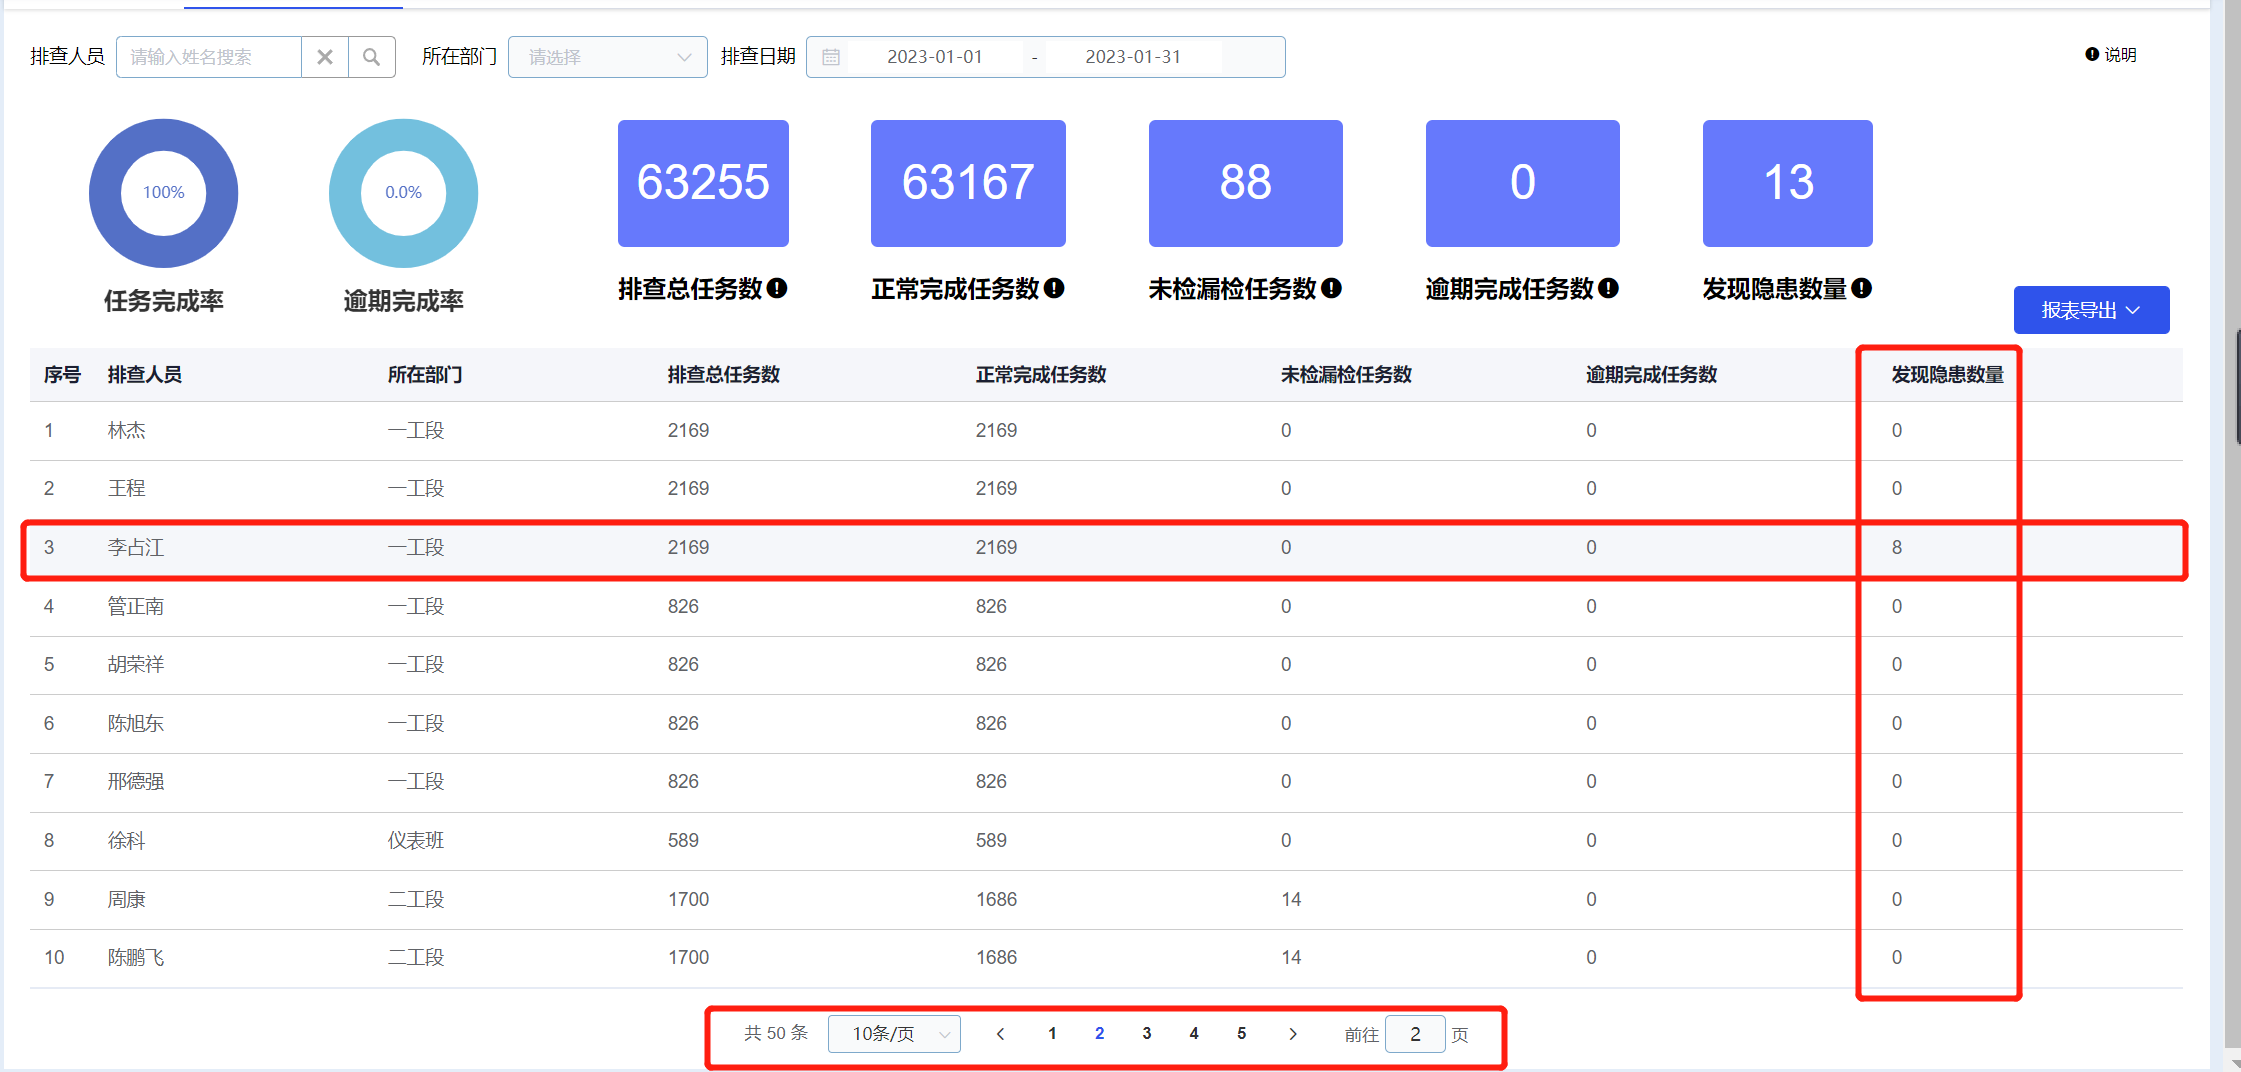This screenshot has height=1072, width=2241.
Task: Click the start date 2023-01-01 field
Action: point(935,57)
